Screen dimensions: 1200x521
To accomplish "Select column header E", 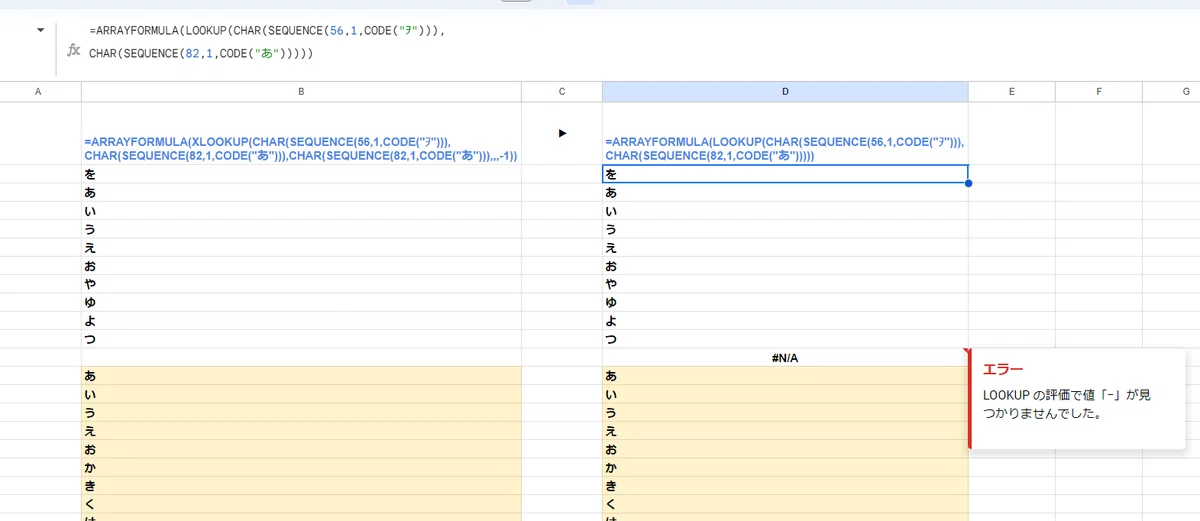I will (x=1012, y=91).
